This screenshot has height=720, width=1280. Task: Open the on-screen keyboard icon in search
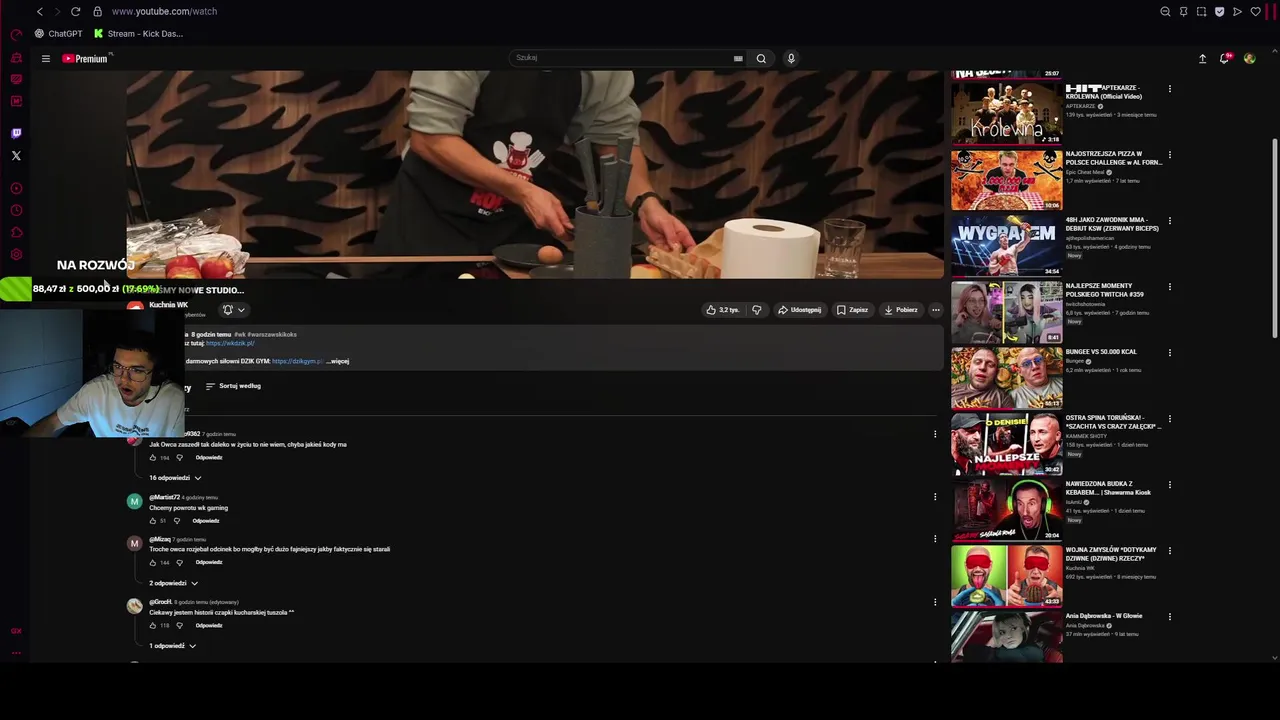tap(738, 58)
